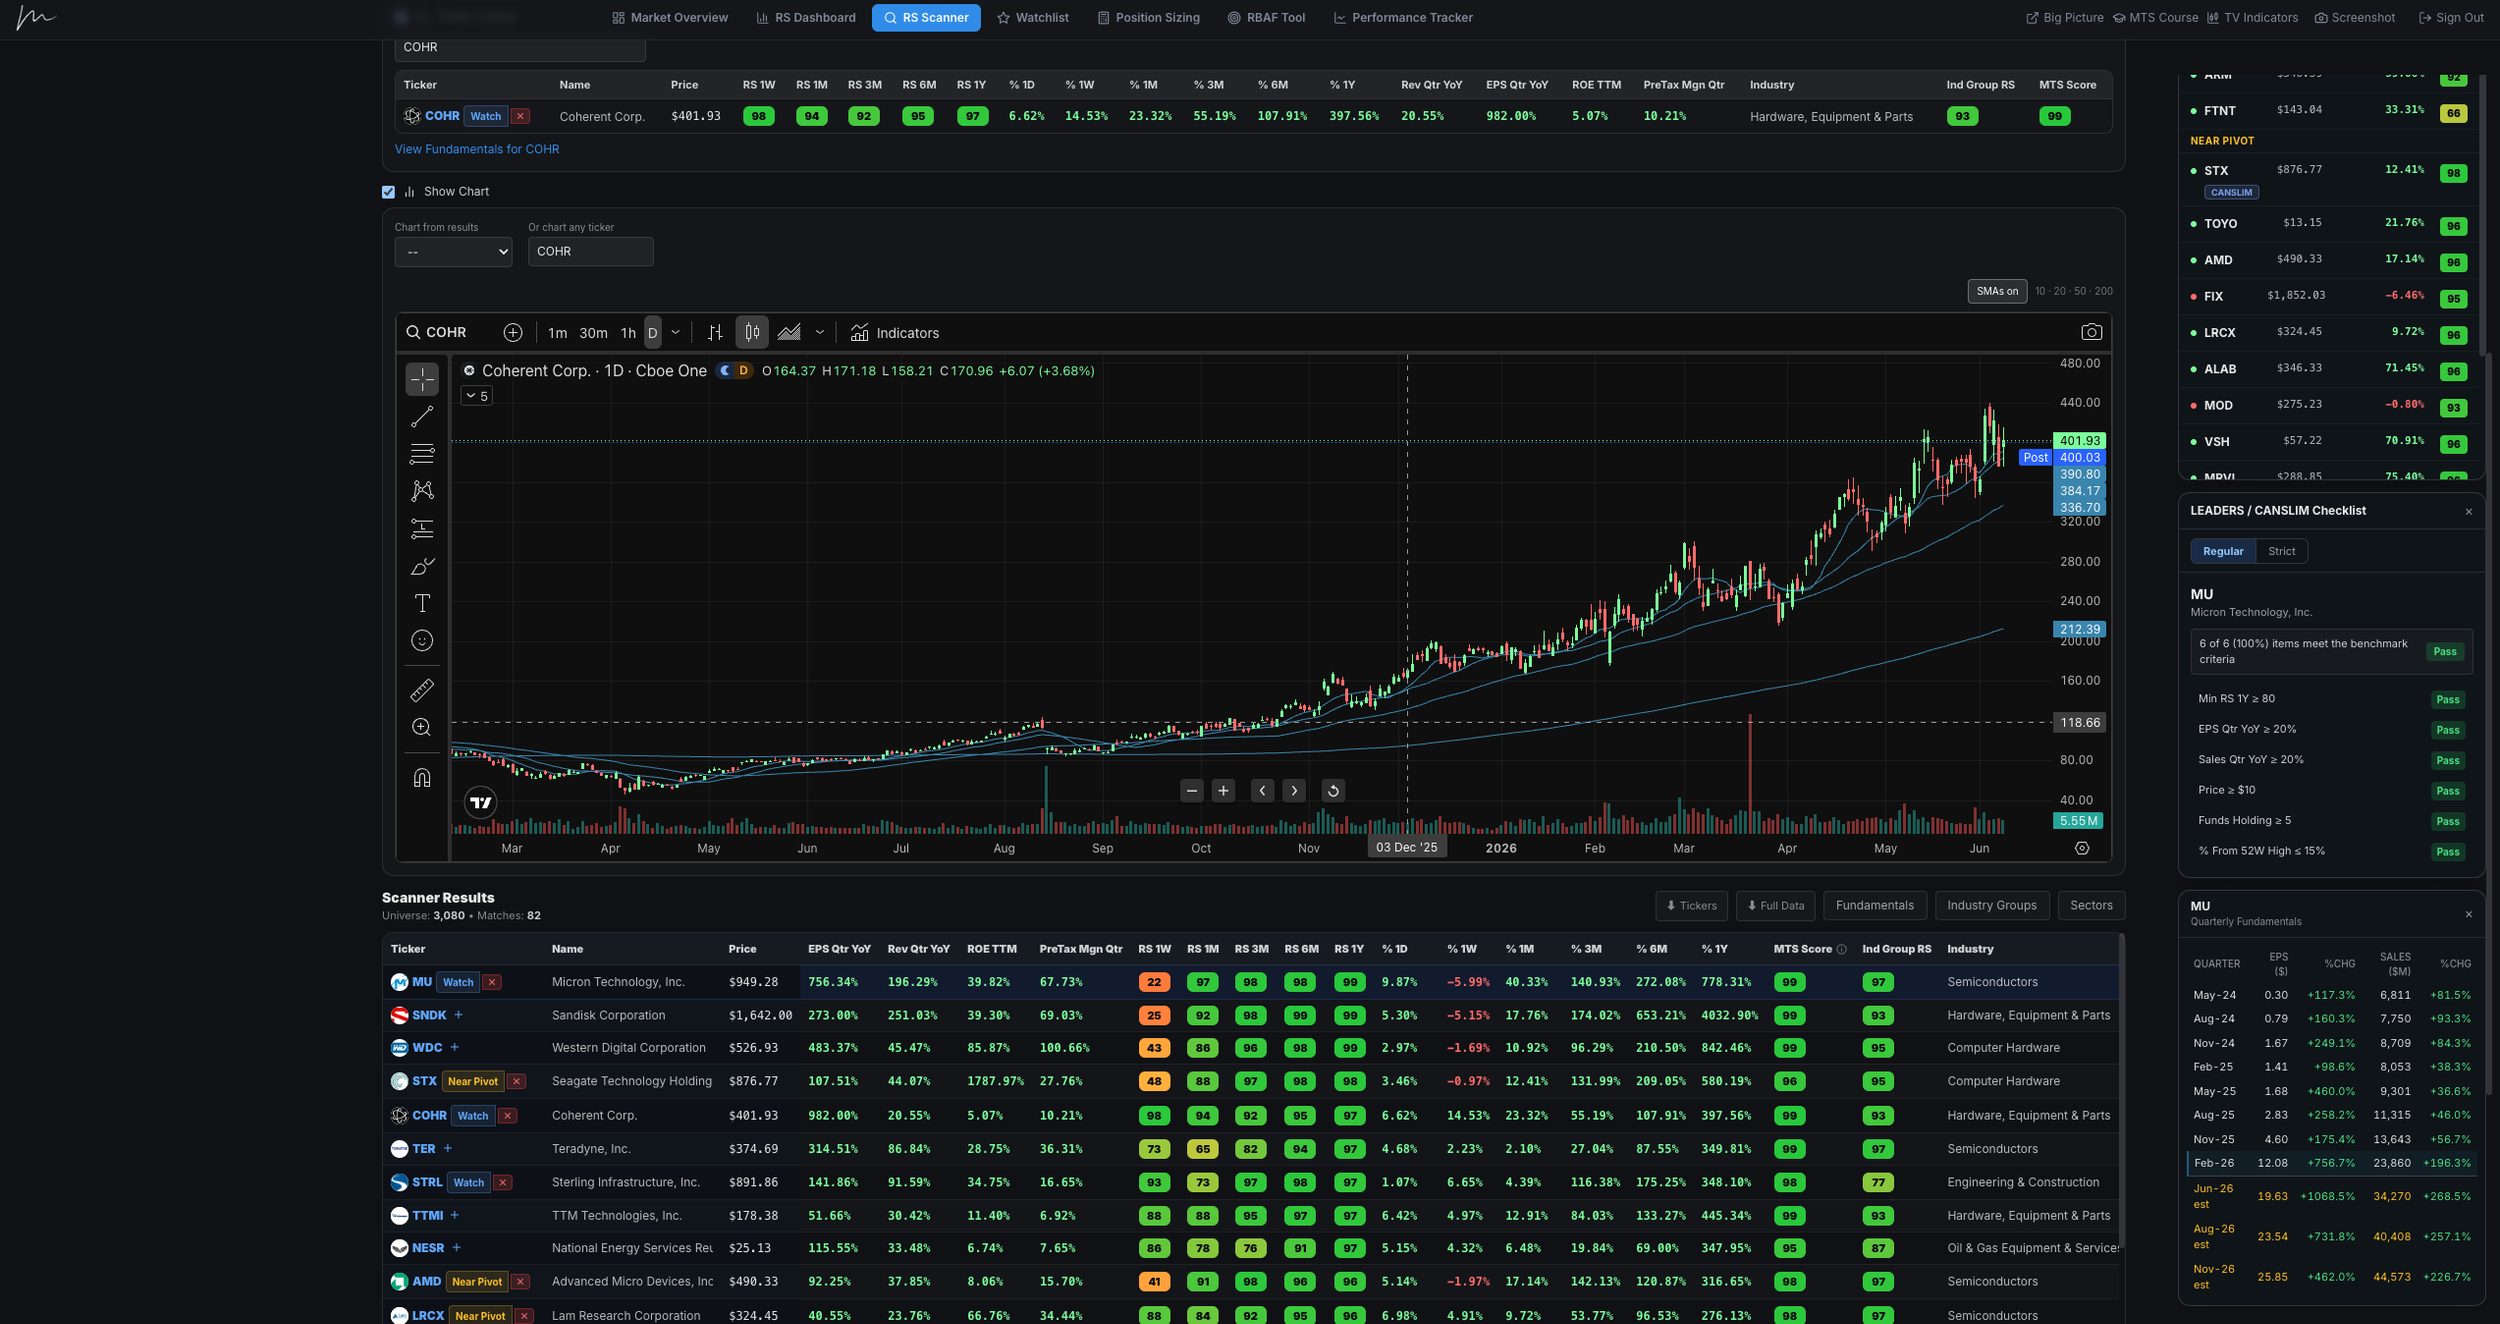Zoom out chart with minus button

1191,791
